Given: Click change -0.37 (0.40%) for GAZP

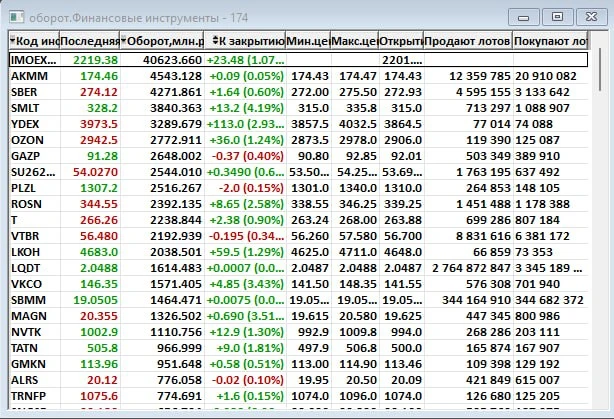Looking at the screenshot, I should 248,156.
